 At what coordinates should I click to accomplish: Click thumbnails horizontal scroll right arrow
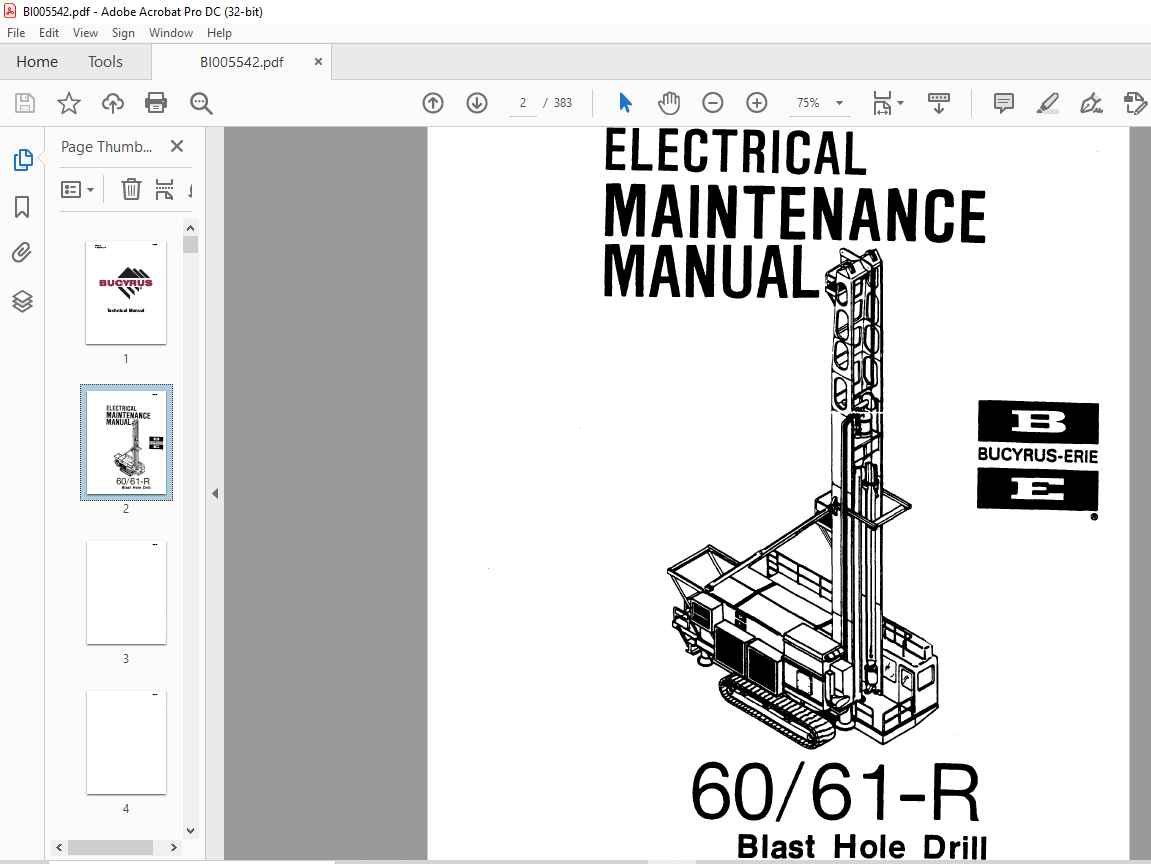tap(173, 847)
